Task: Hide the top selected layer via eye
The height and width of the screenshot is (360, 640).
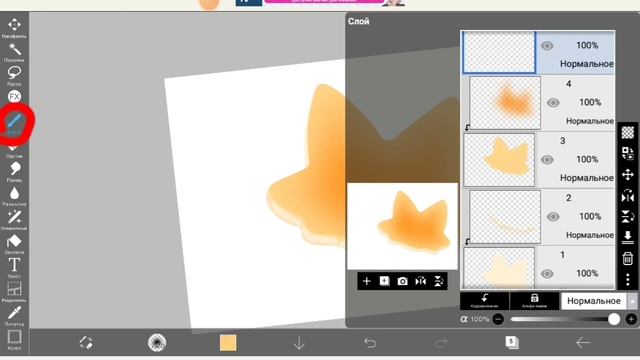Action: click(x=547, y=46)
